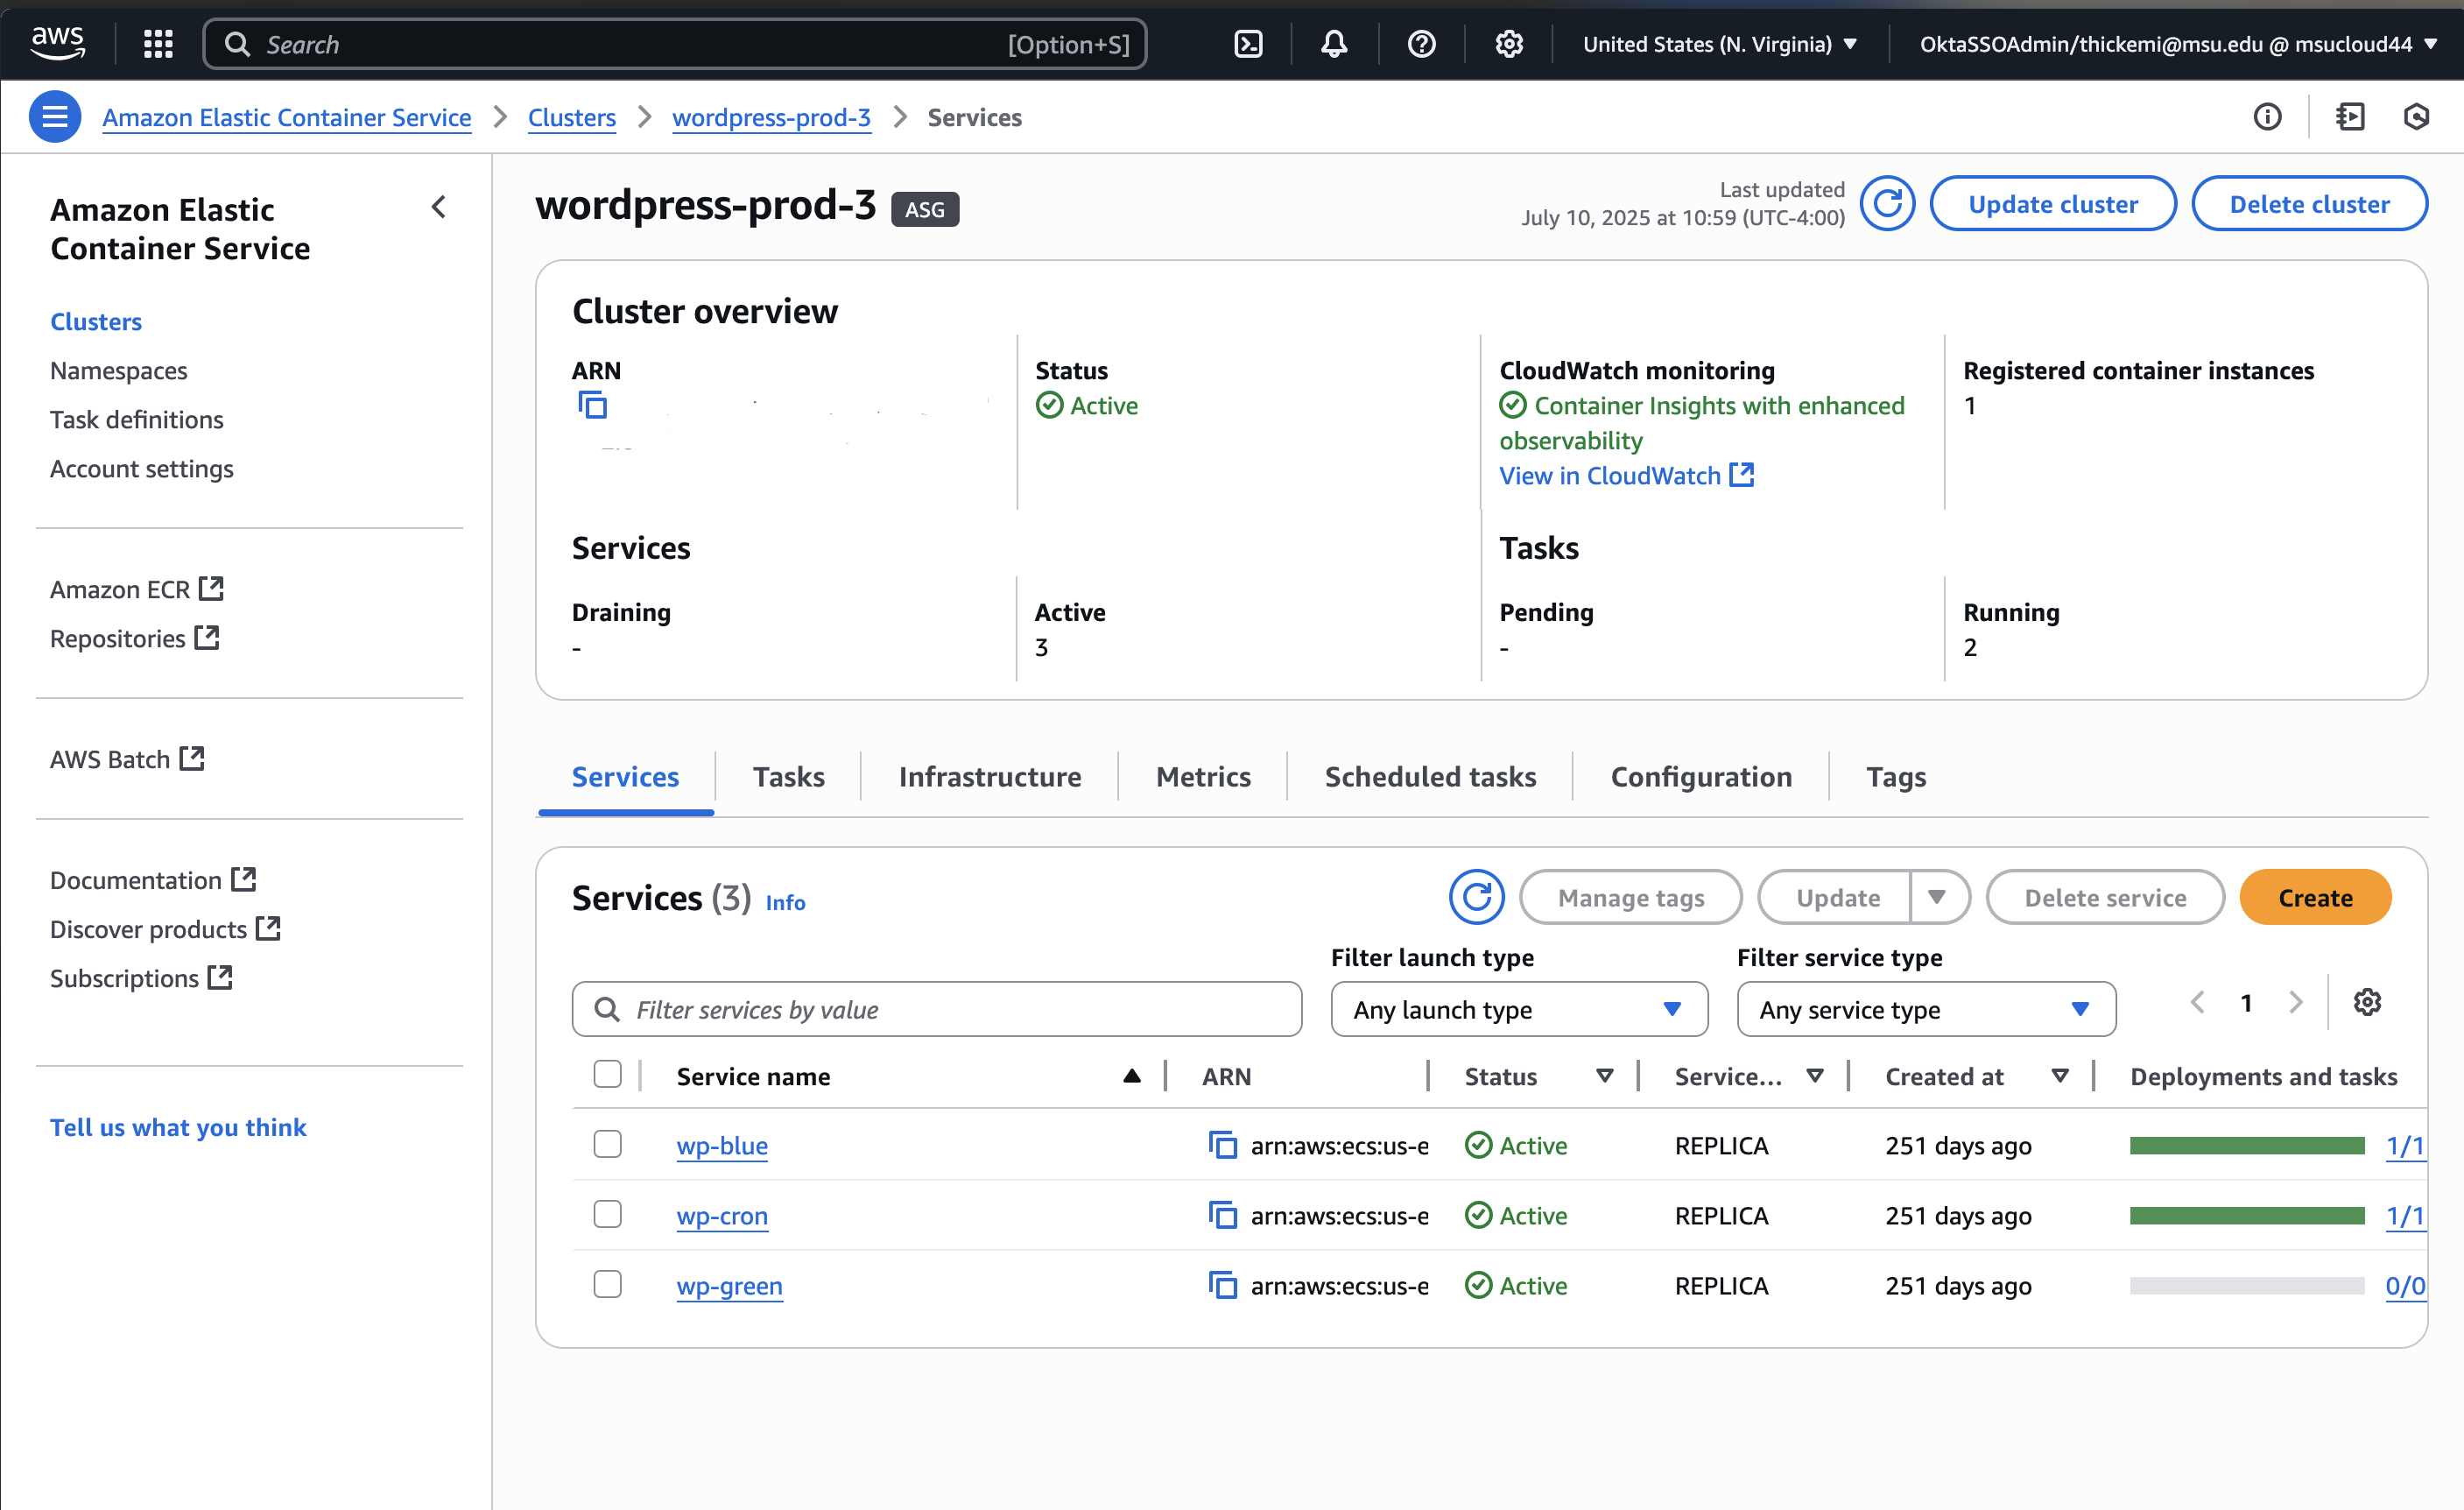Open the help question mark menu
2464x1510 pixels.
pos(1421,43)
